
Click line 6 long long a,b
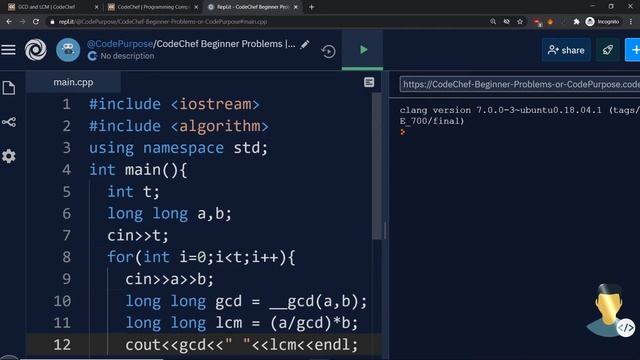[169, 213]
